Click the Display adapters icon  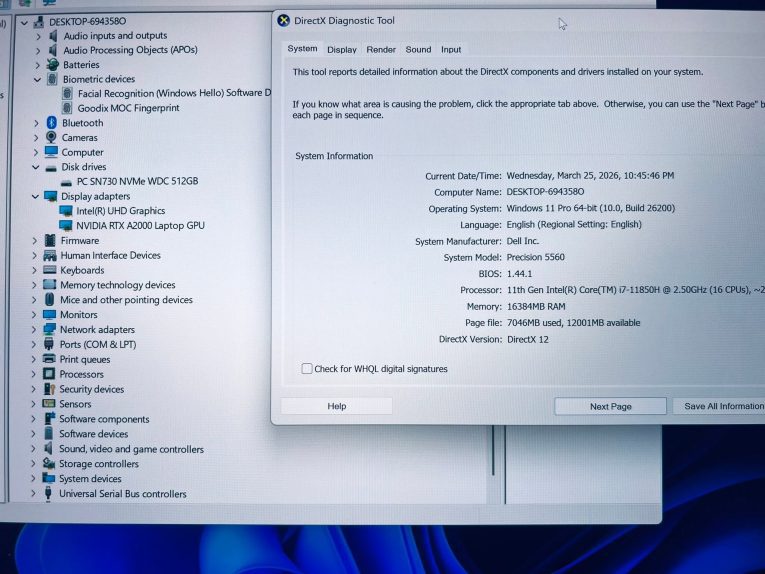point(50,196)
